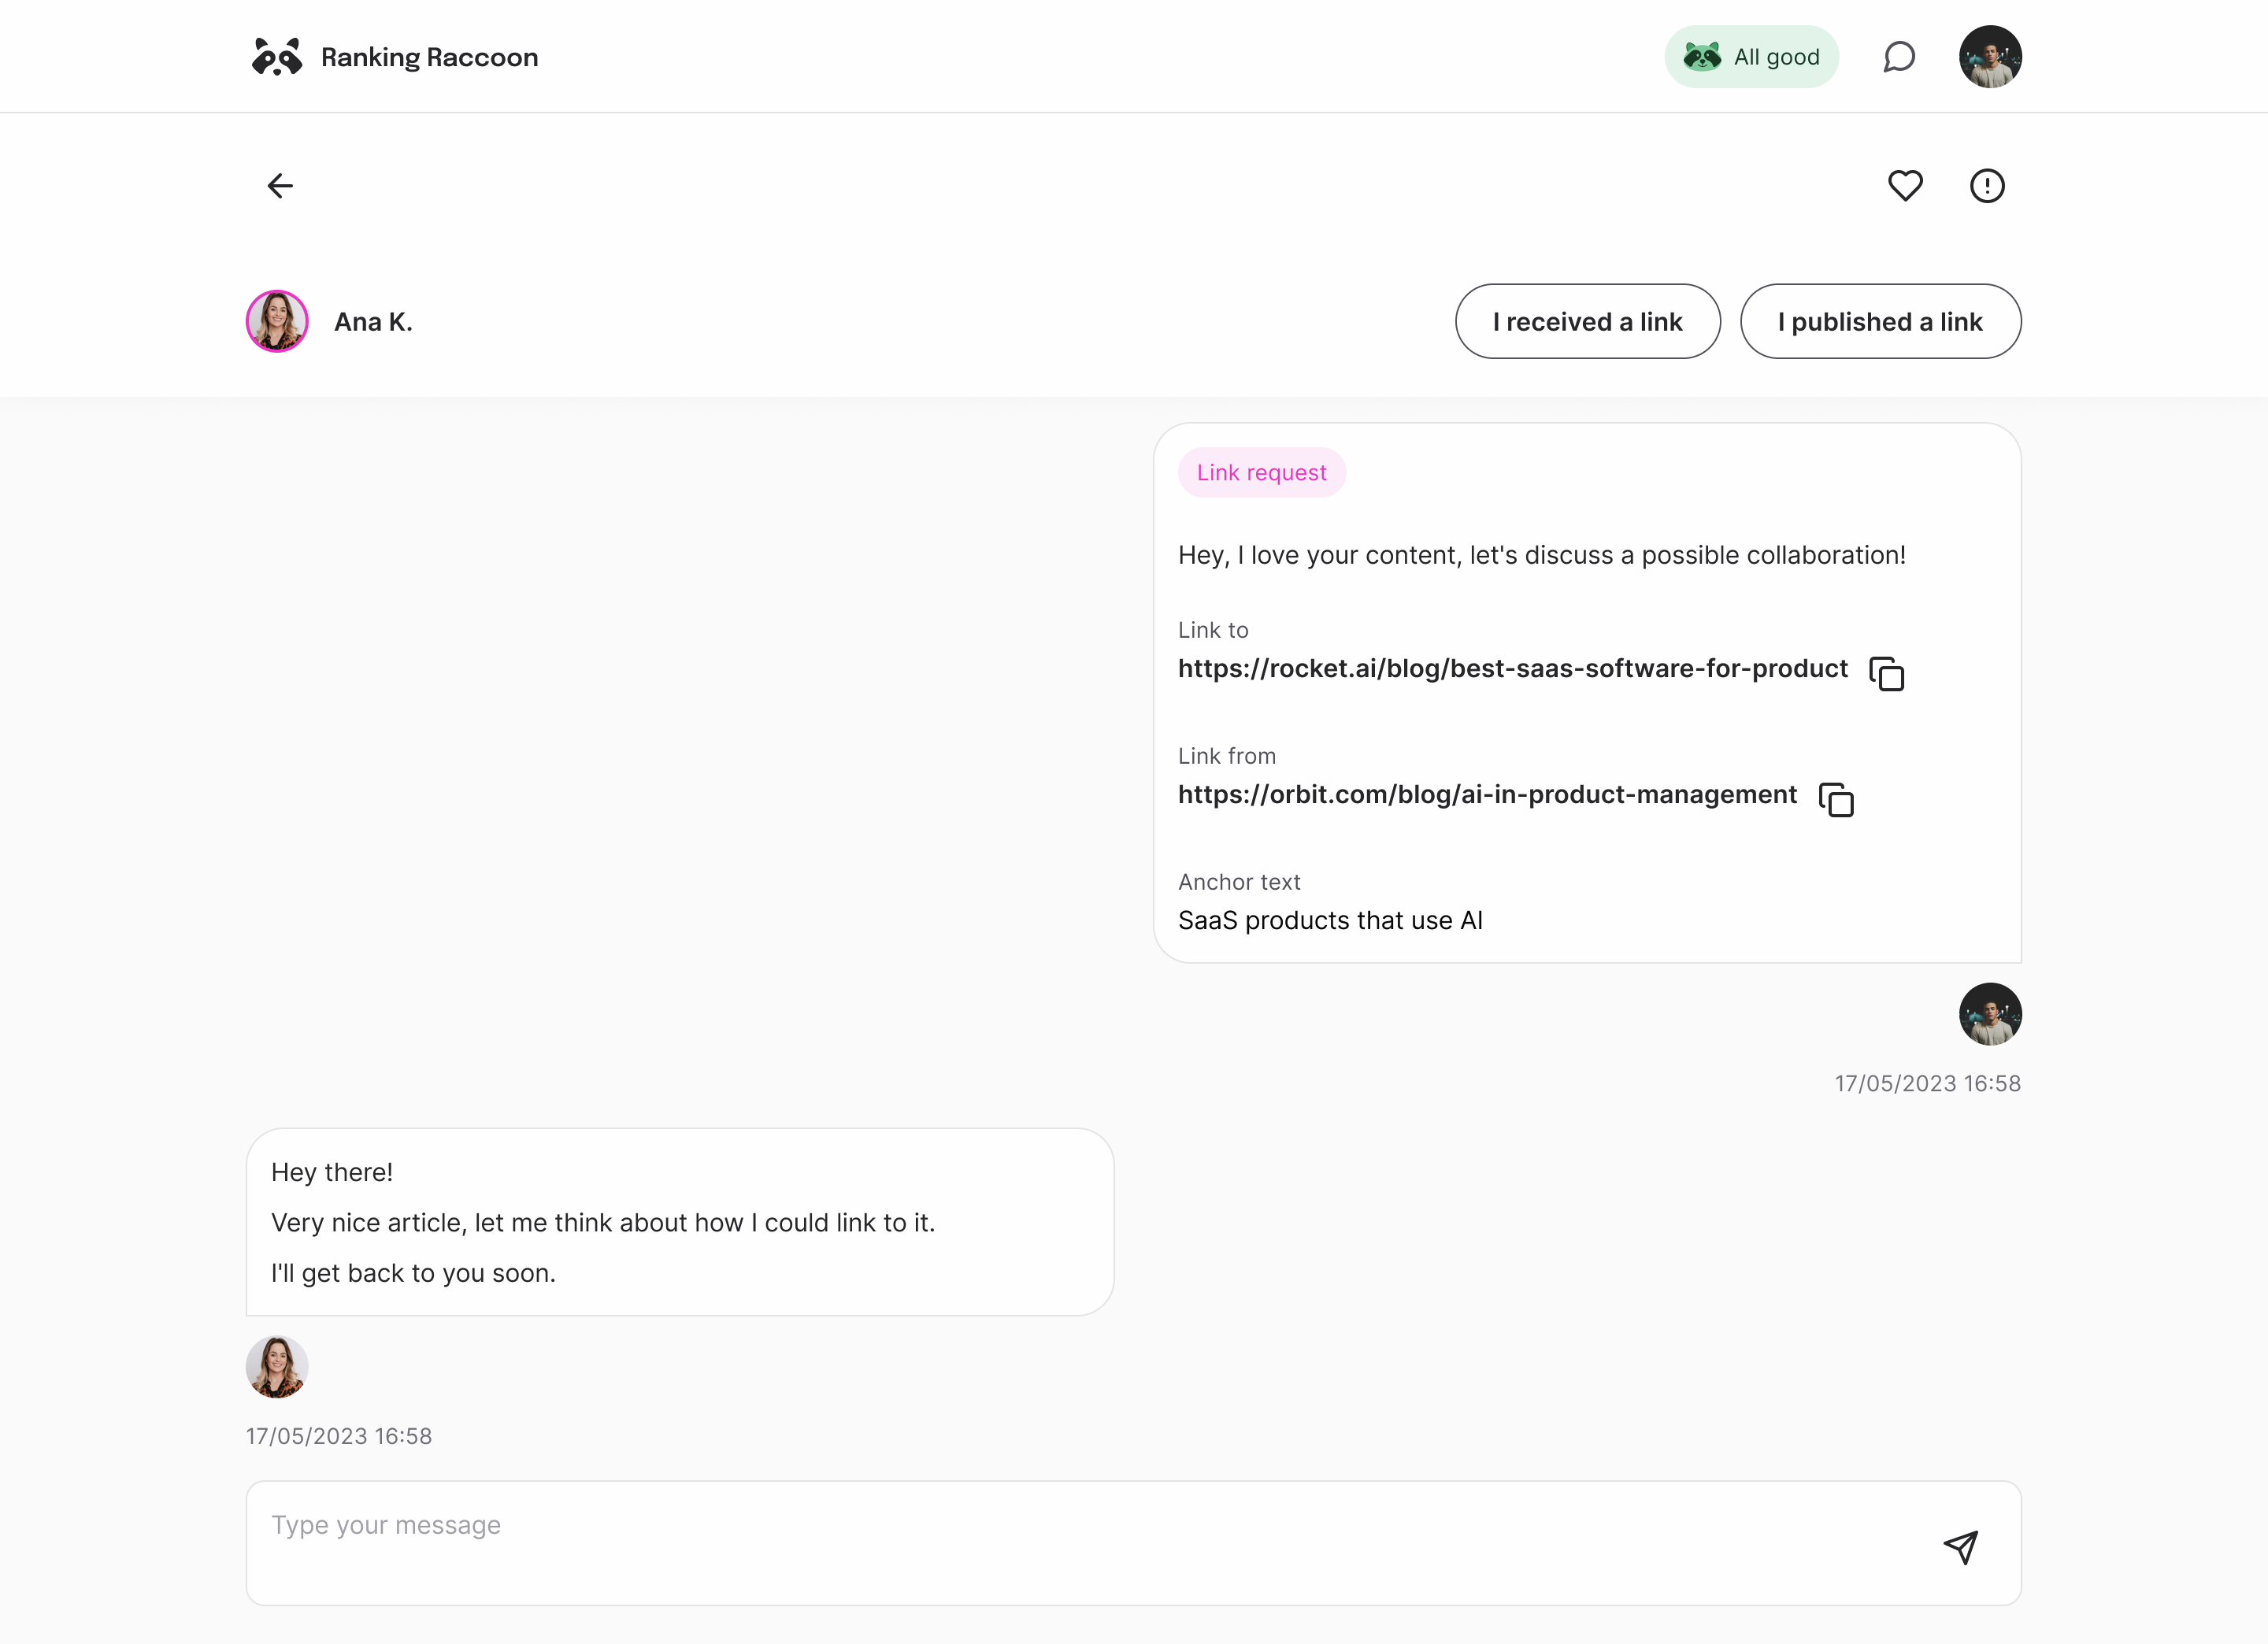The width and height of the screenshot is (2268, 1644).
Task: Open the messages chat bubble icon
Action: pos(1898,57)
